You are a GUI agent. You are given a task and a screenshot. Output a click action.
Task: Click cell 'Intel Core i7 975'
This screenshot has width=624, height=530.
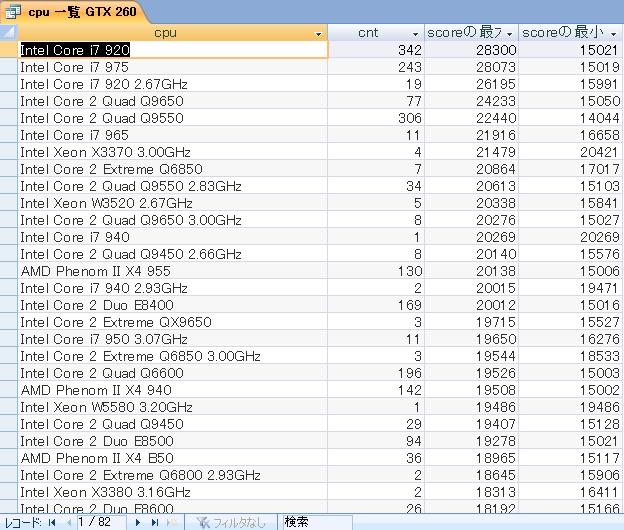(x=173, y=67)
